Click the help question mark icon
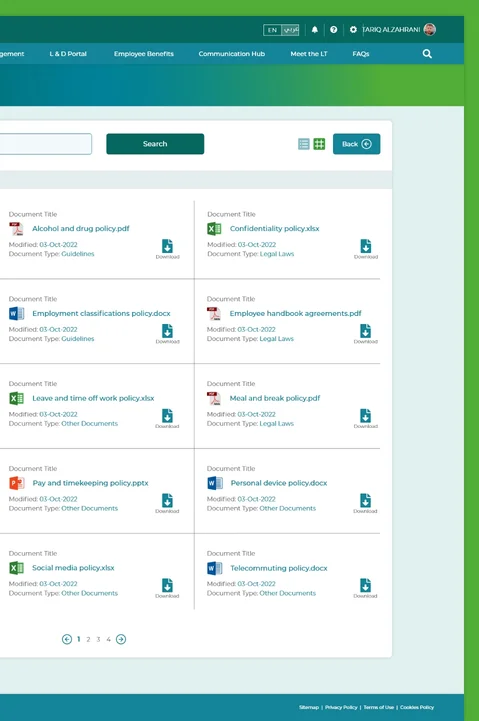This screenshot has width=479, height=721. coord(334,29)
